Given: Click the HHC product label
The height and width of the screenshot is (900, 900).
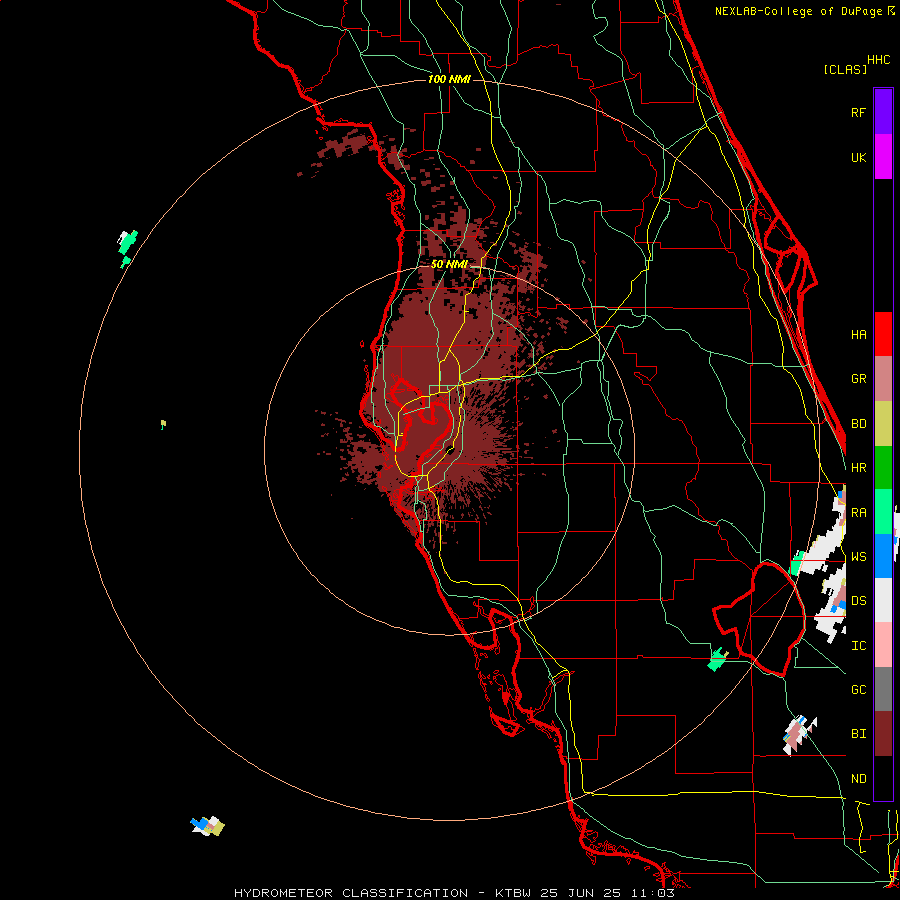Looking at the screenshot, I should click(x=879, y=60).
